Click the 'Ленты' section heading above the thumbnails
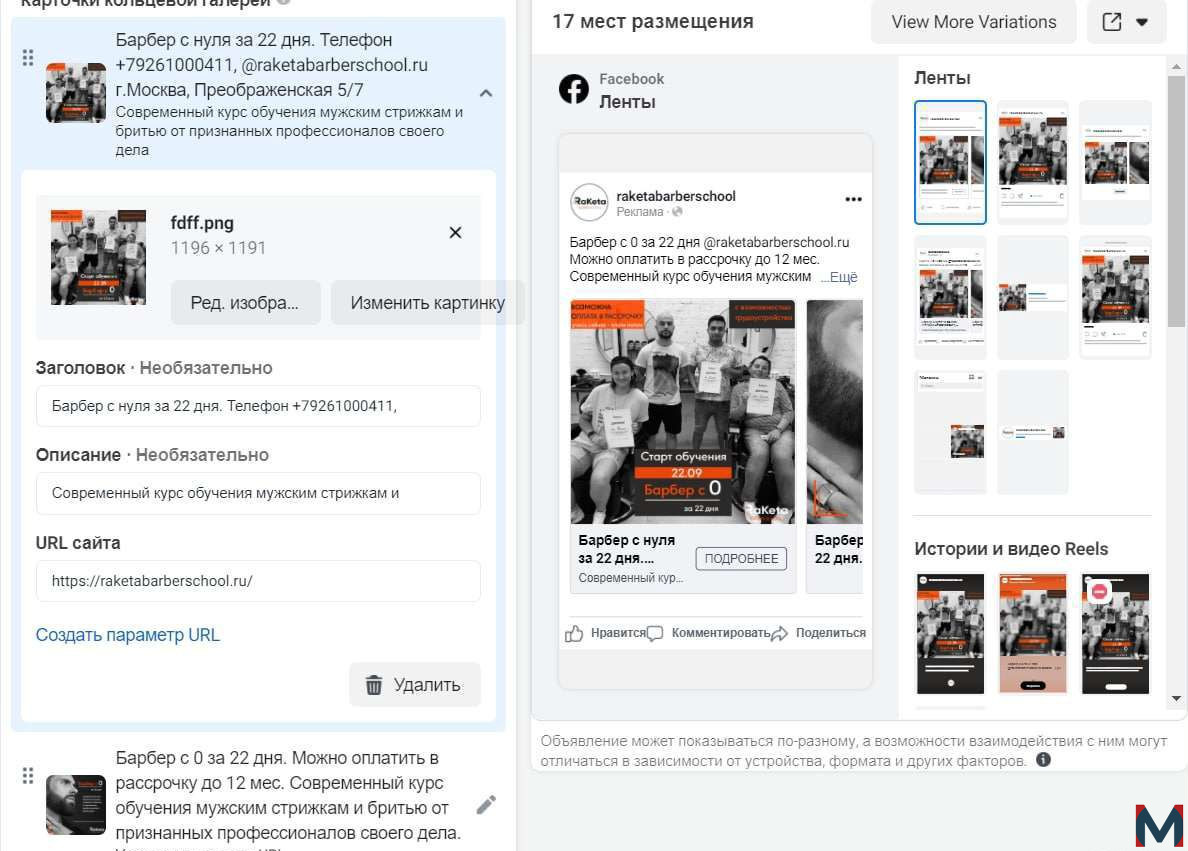Viewport: 1188px width, 851px height. point(942,78)
